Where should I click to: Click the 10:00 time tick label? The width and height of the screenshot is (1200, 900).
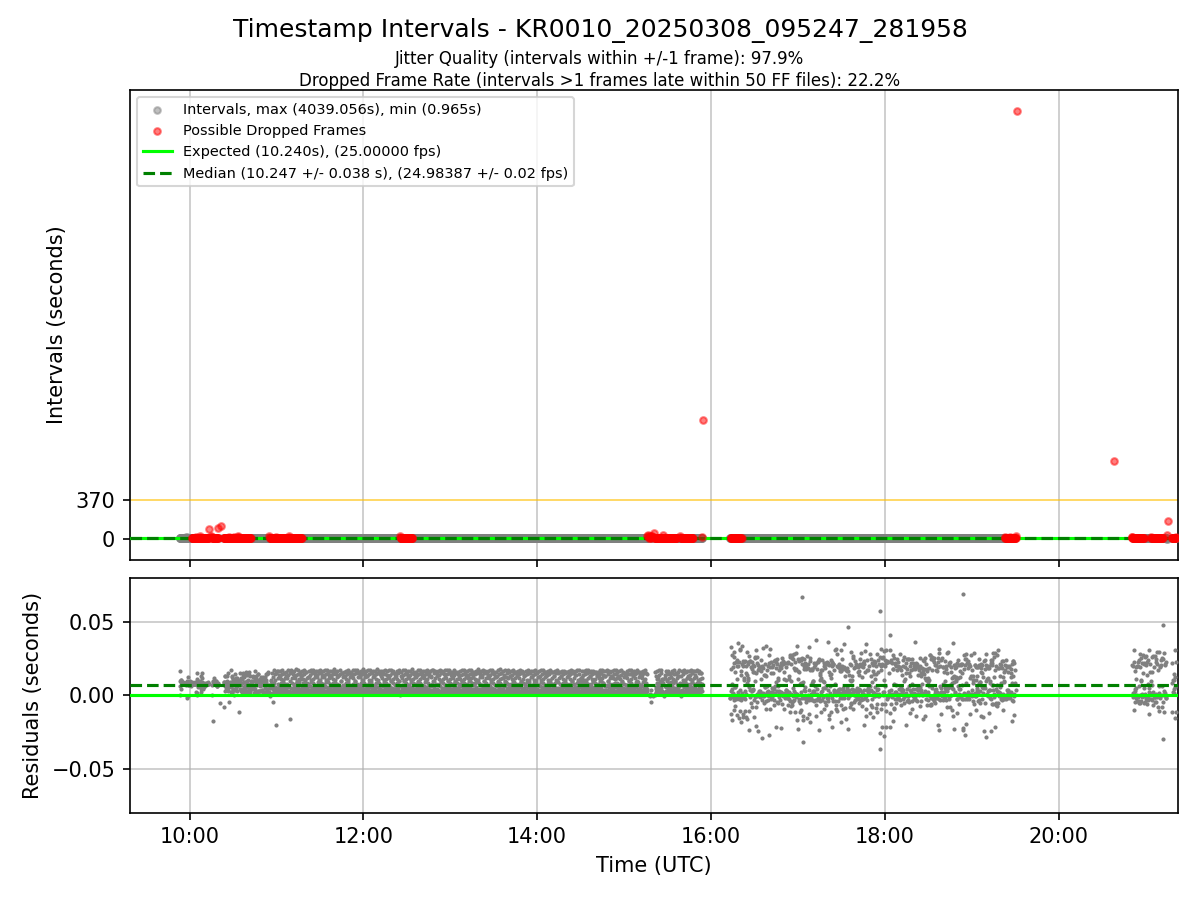coord(189,835)
